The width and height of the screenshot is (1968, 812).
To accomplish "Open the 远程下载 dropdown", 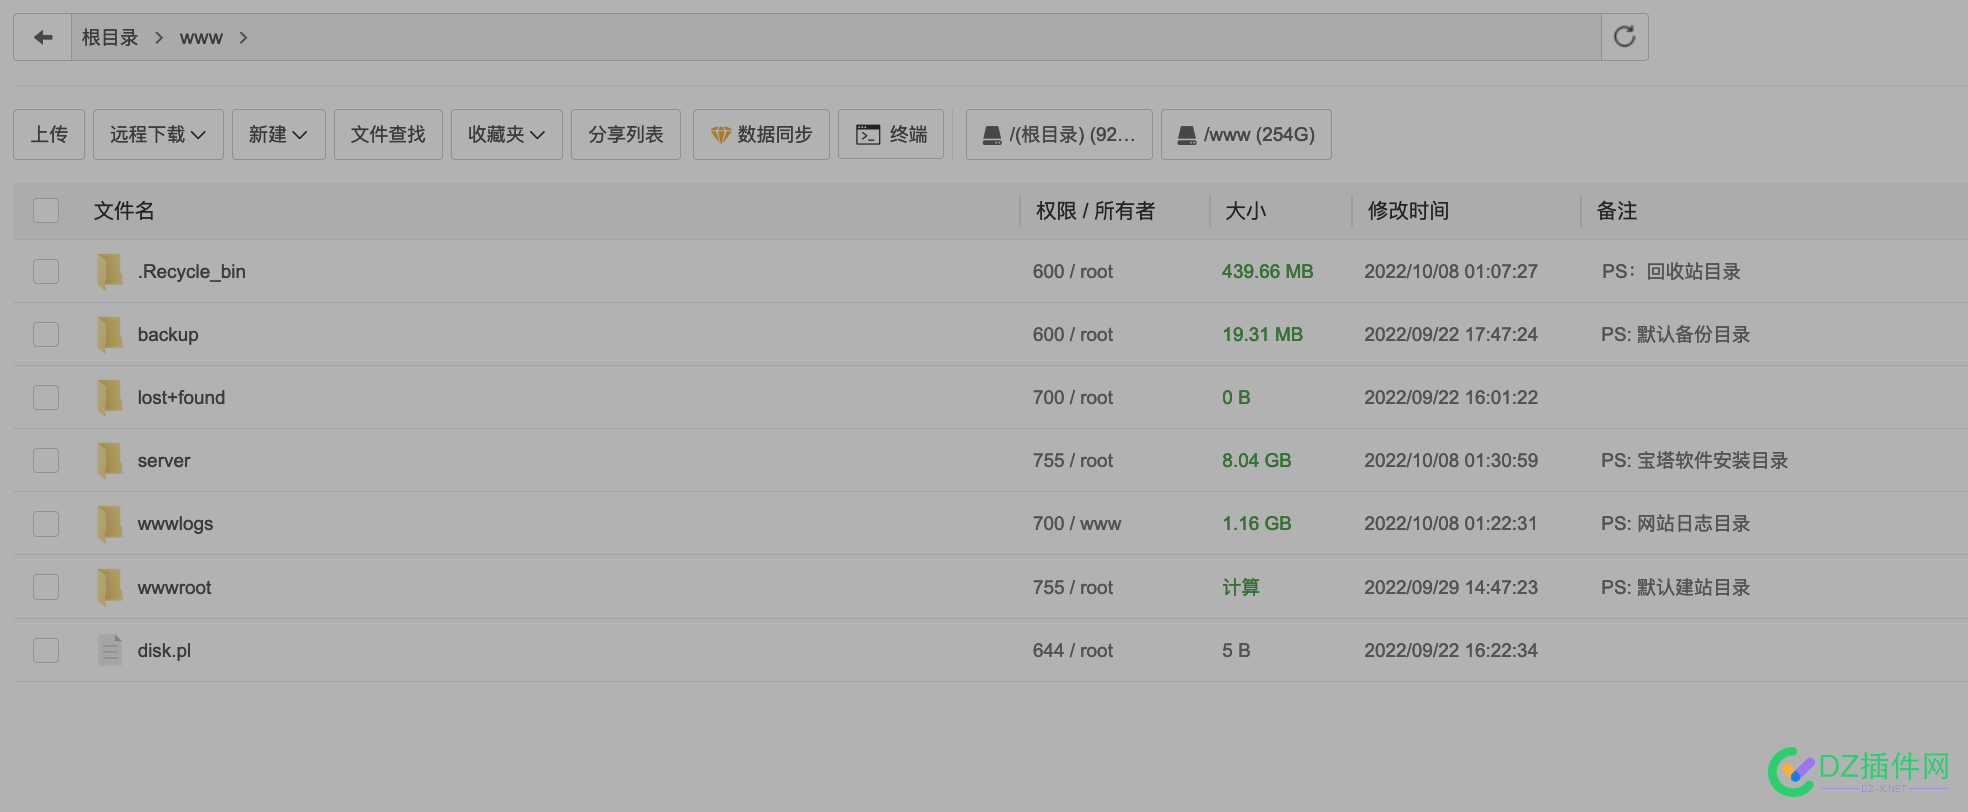I will (x=158, y=134).
